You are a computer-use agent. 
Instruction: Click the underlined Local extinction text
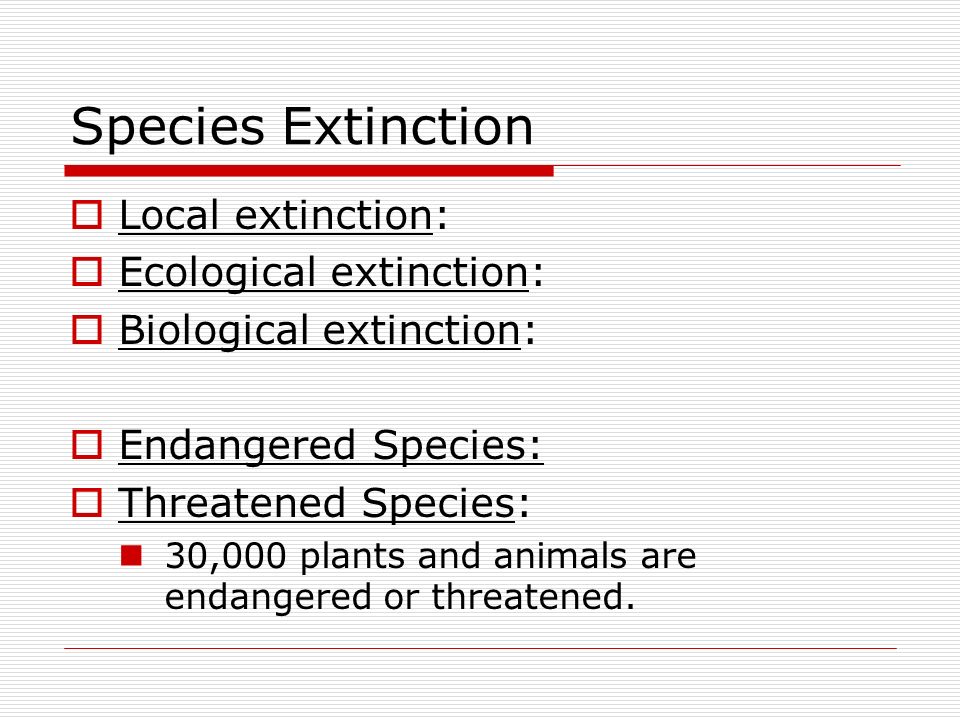click(276, 216)
